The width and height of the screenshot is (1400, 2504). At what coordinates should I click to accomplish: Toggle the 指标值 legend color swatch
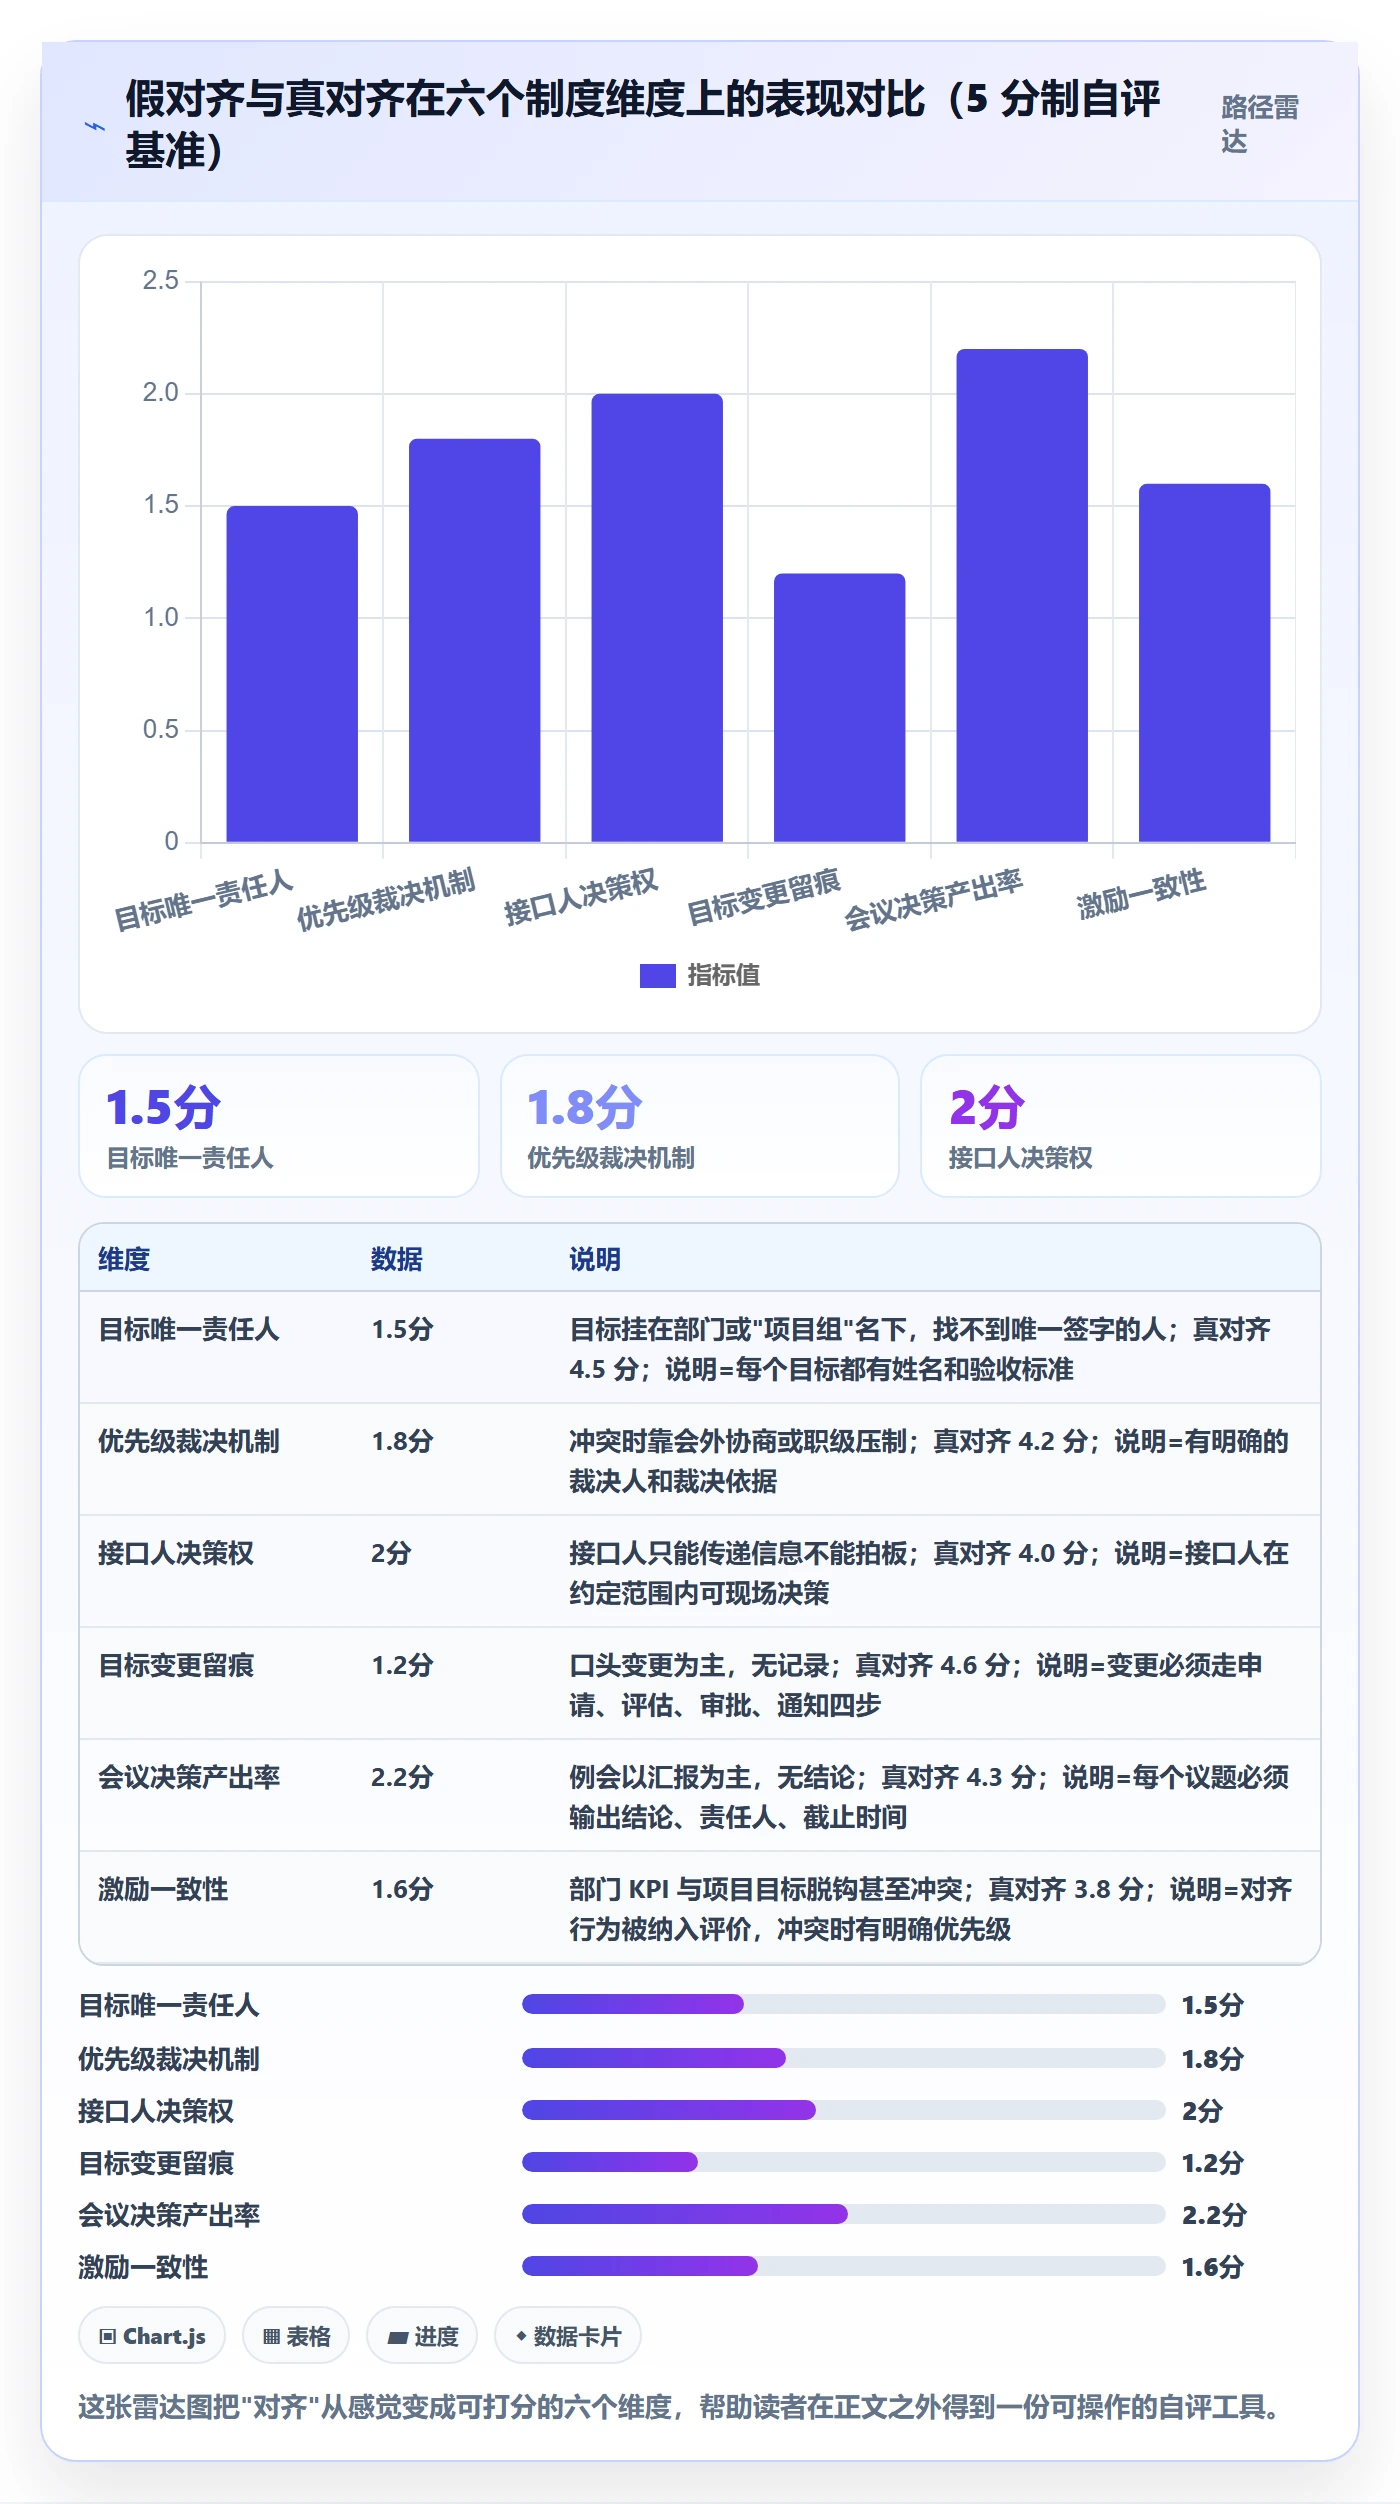click(657, 975)
